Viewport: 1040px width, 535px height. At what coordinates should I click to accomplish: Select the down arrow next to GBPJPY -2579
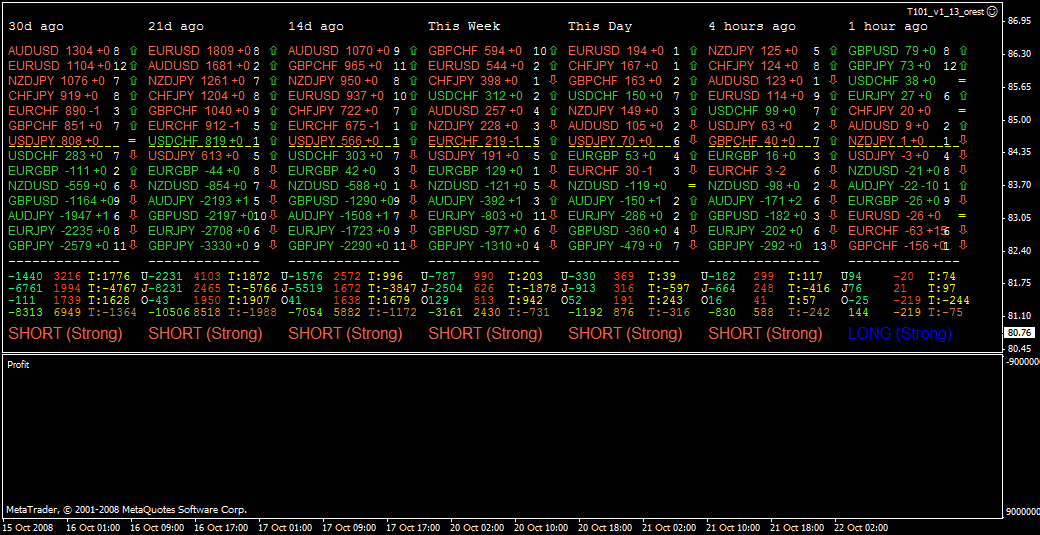click(x=132, y=246)
